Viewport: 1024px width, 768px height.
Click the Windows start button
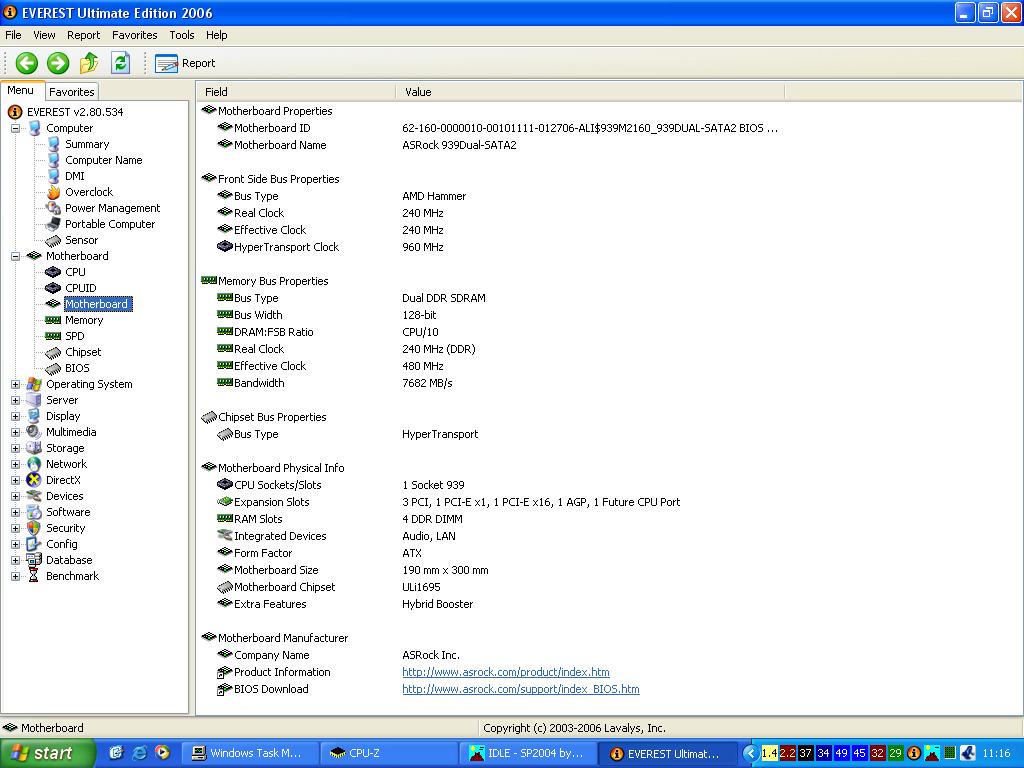[47, 753]
